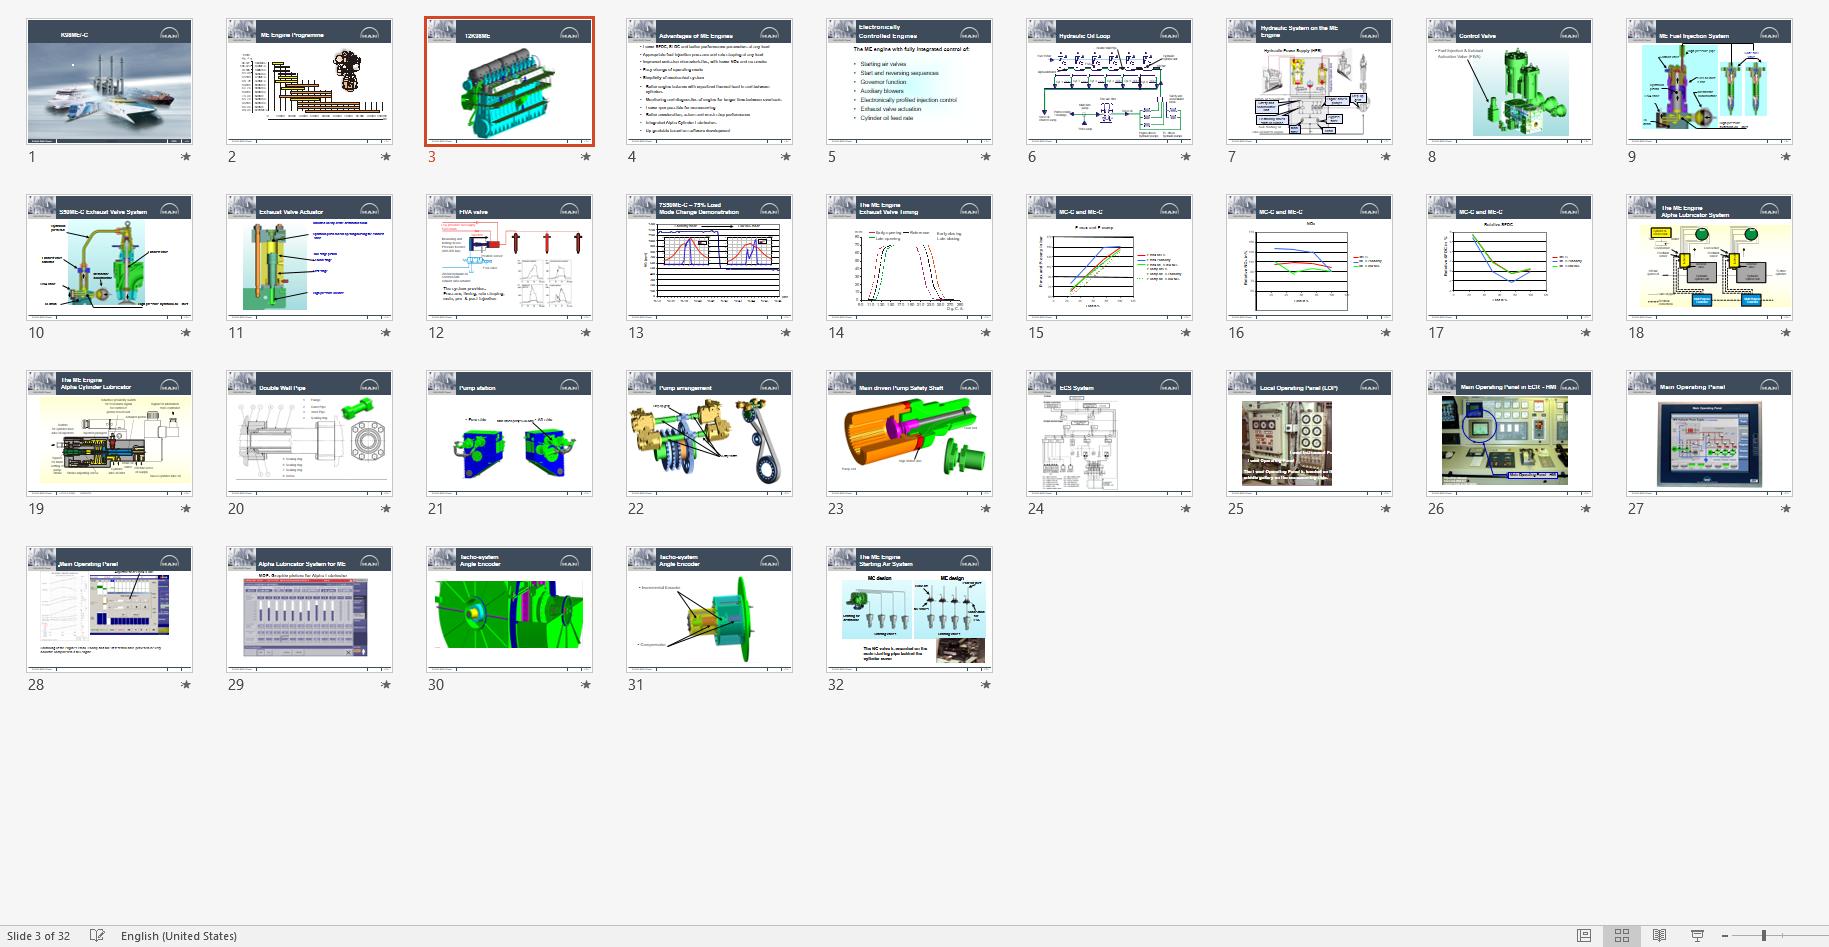Select the S50ME-C Exhaust Valve System slide
Screen dimensions: 1829x947
point(110,257)
